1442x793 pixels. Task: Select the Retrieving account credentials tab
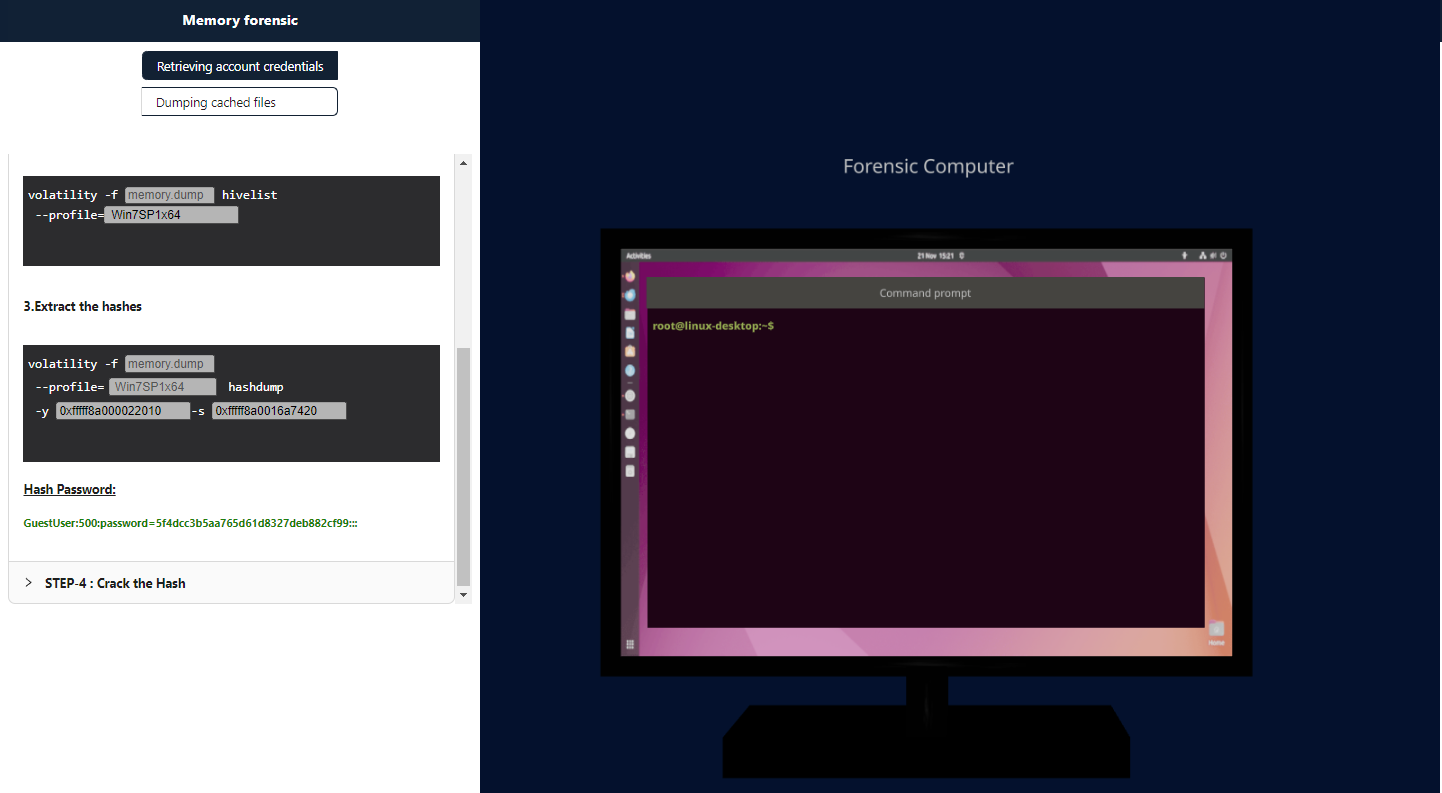(240, 66)
